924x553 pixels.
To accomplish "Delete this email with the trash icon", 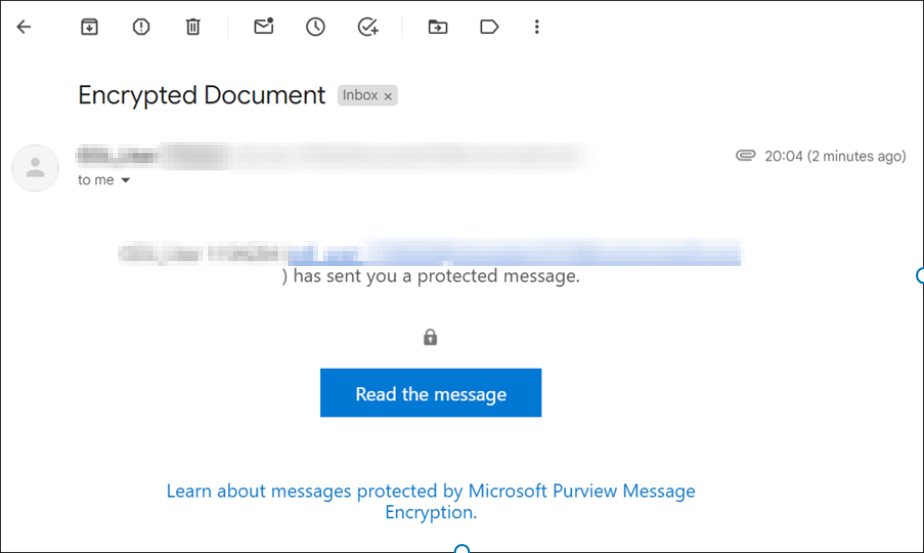I will (x=193, y=27).
